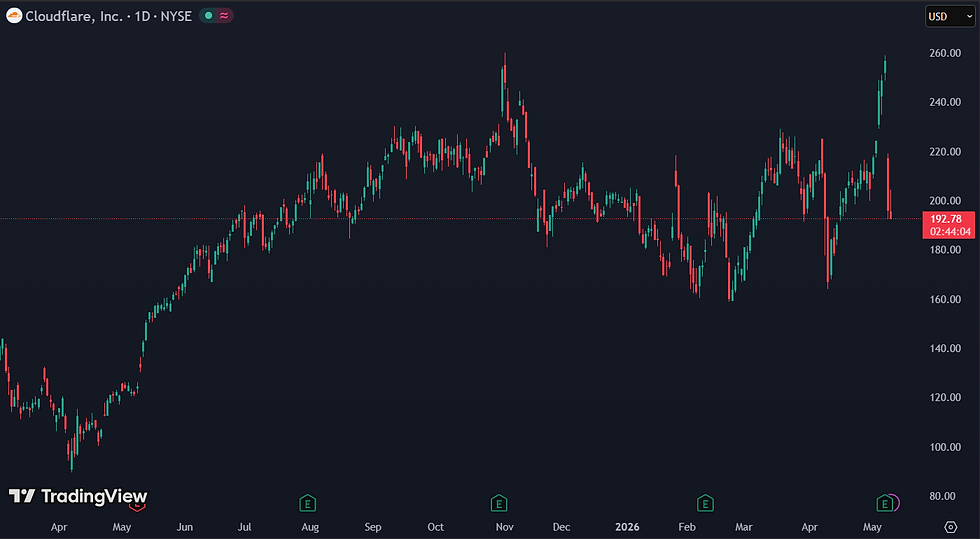980x539 pixels.
Task: Click the August earnings marker
Action: (x=307, y=503)
